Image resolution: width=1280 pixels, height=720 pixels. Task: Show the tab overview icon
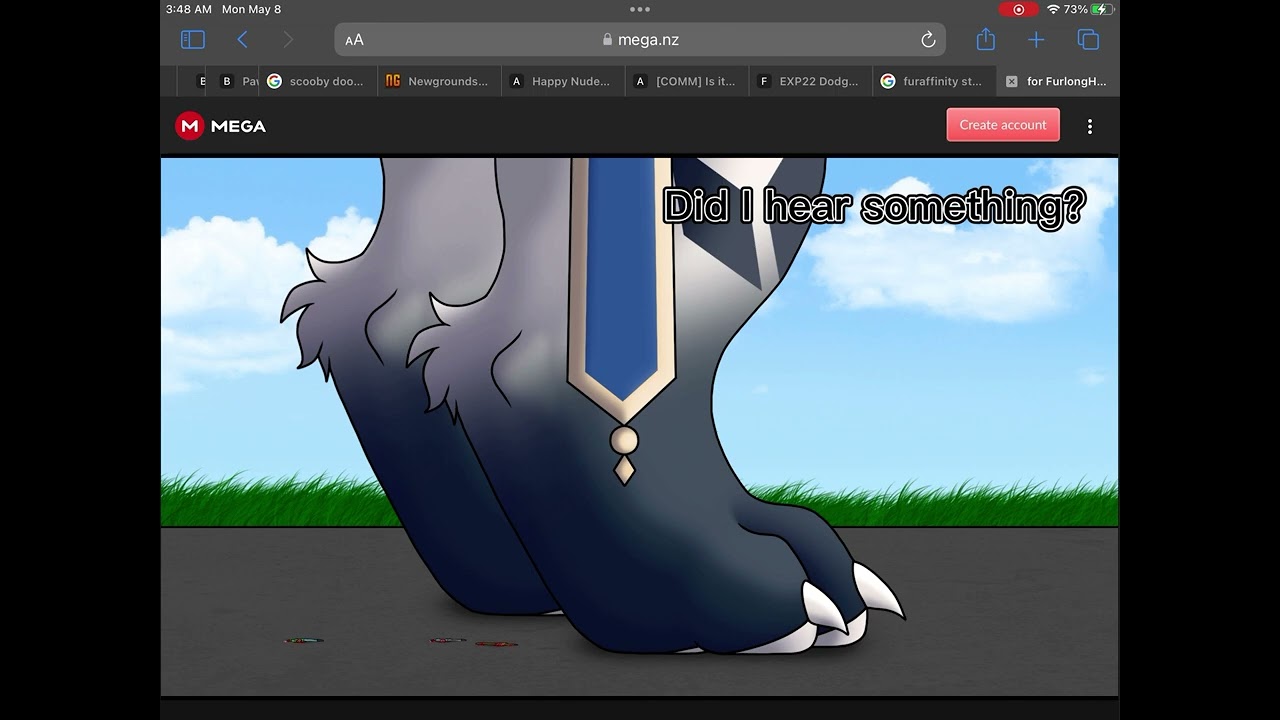1088,40
